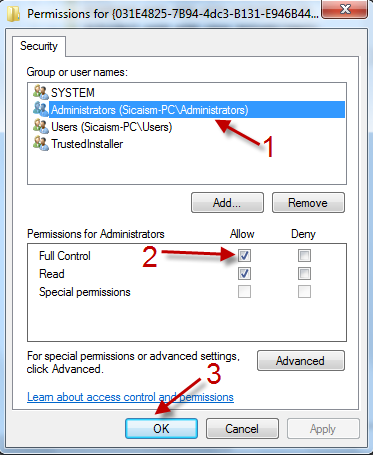This screenshot has height=455, width=373.
Task: Toggle Read Allow checkbox
Action: coord(244,274)
